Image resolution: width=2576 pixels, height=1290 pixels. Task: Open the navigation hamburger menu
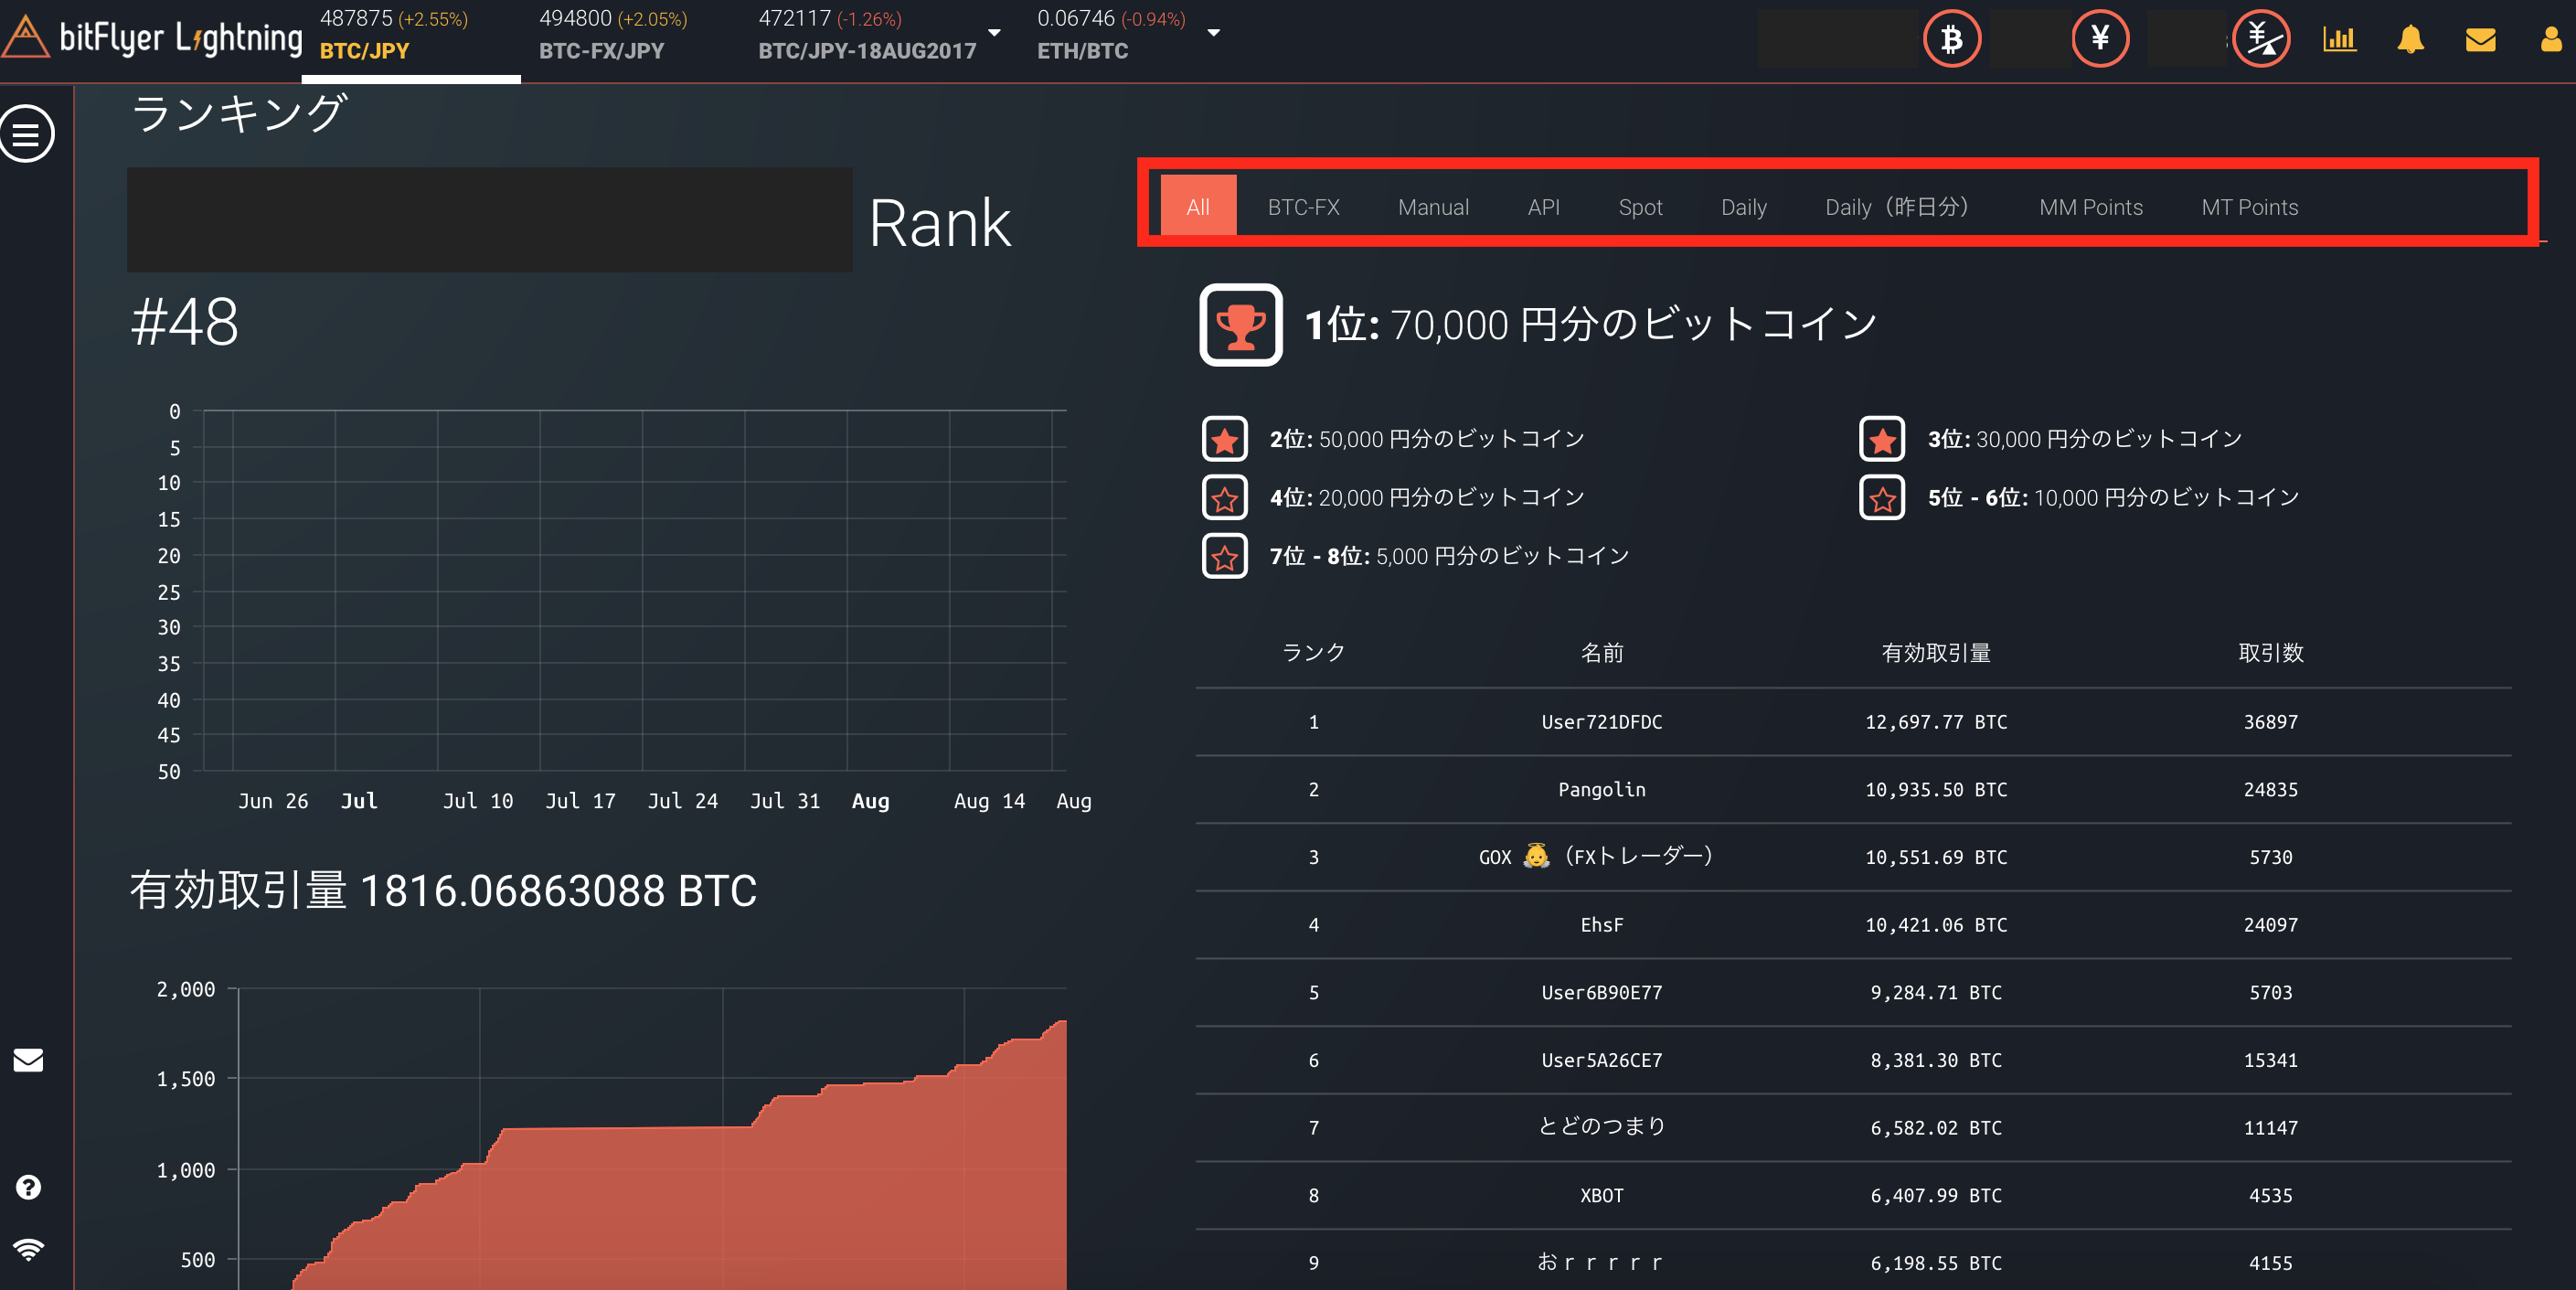(x=27, y=133)
